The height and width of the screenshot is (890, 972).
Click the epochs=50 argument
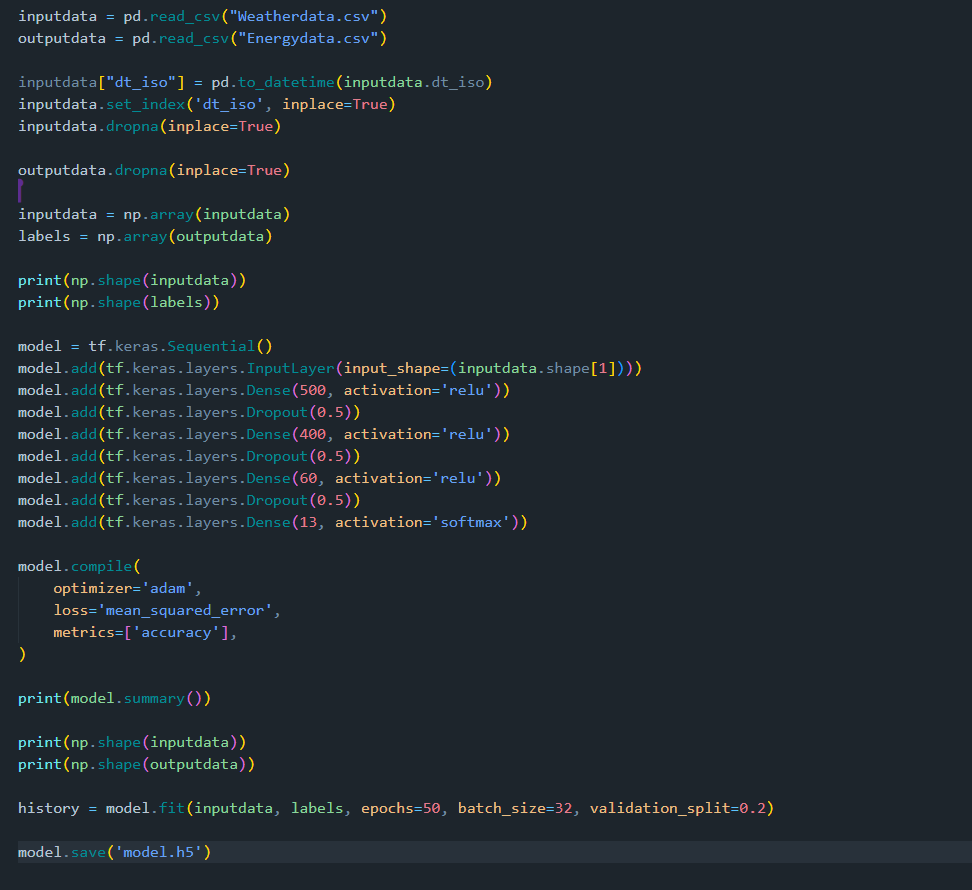pos(400,809)
